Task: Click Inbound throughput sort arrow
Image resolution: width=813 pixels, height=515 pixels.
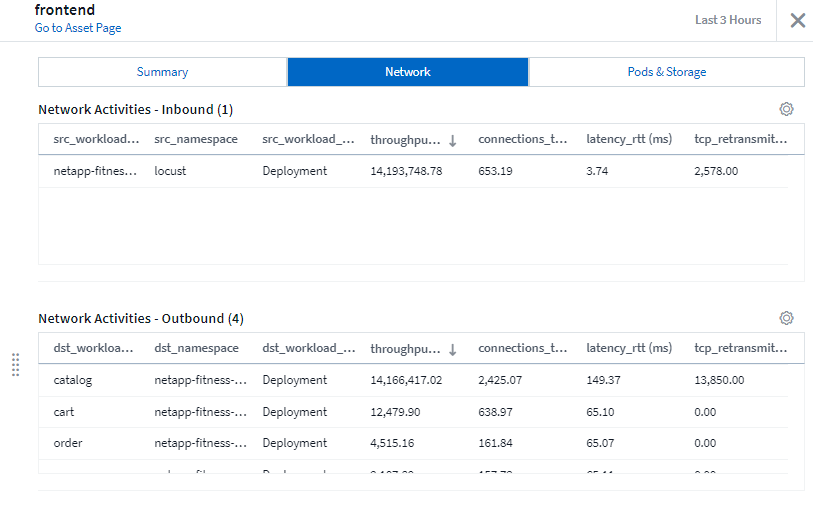Action: 452,141
